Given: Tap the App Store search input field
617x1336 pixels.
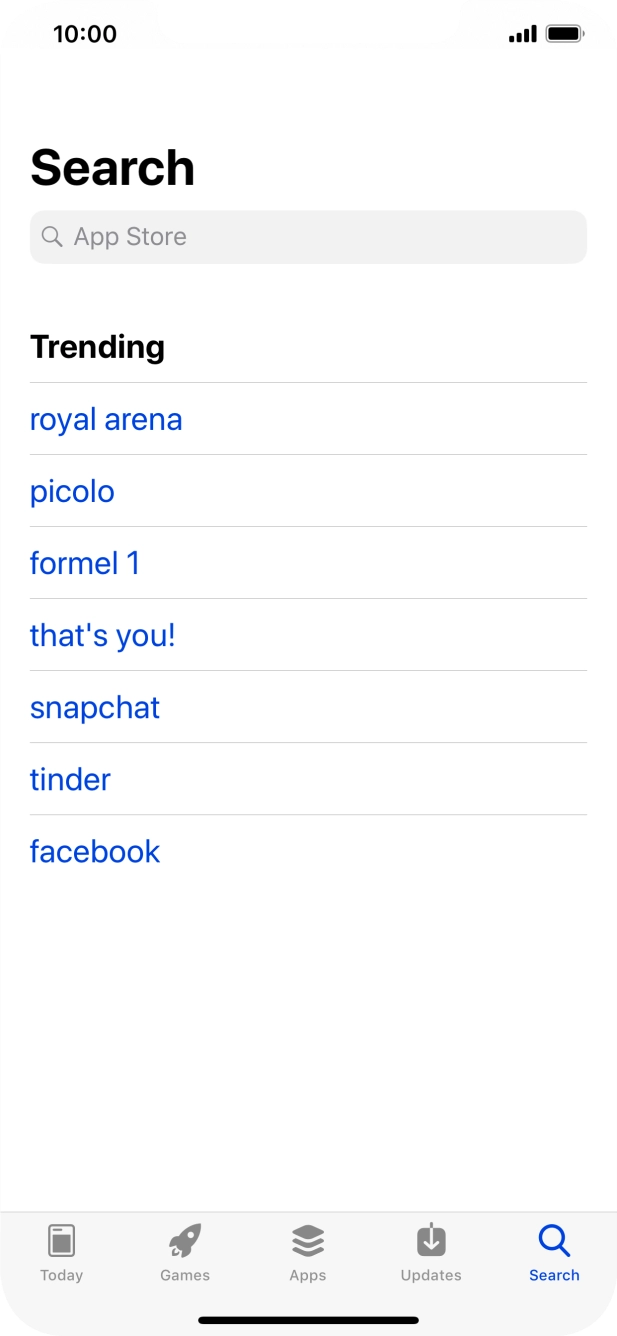Looking at the screenshot, I should (308, 237).
